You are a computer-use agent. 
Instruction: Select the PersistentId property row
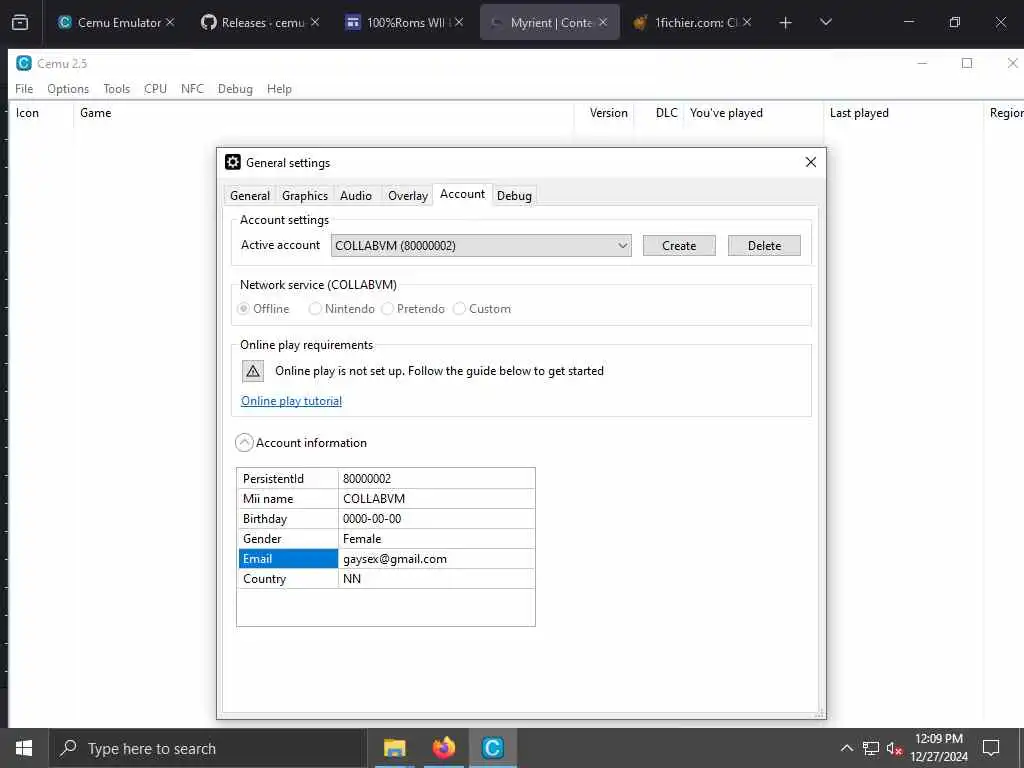[385, 479]
